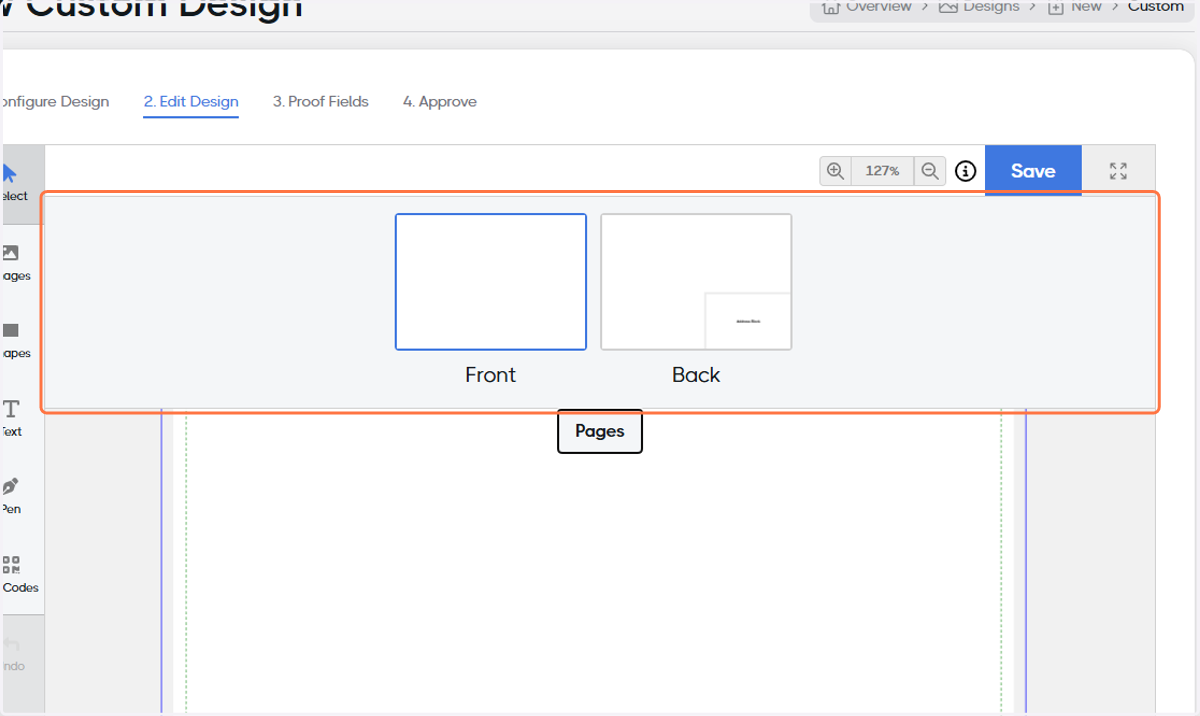
Task: Open Designs in the breadcrumb
Action: [980, 7]
